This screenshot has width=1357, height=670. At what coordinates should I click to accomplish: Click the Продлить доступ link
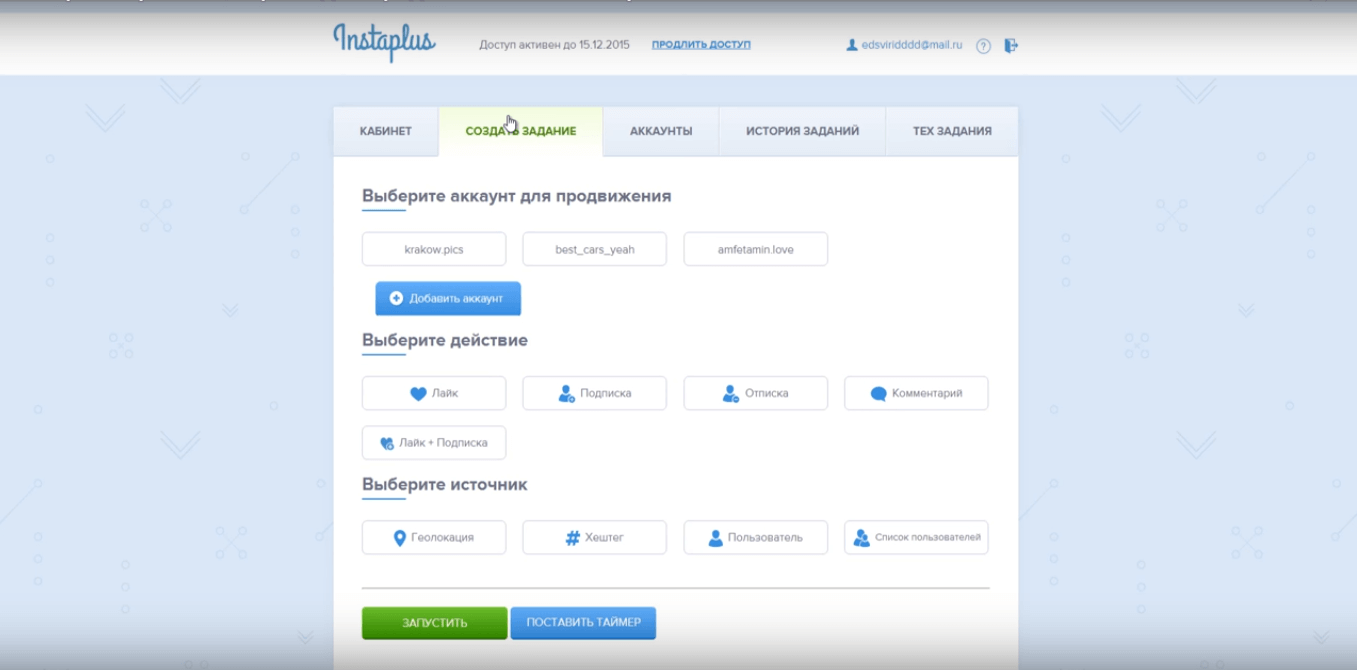click(x=701, y=45)
